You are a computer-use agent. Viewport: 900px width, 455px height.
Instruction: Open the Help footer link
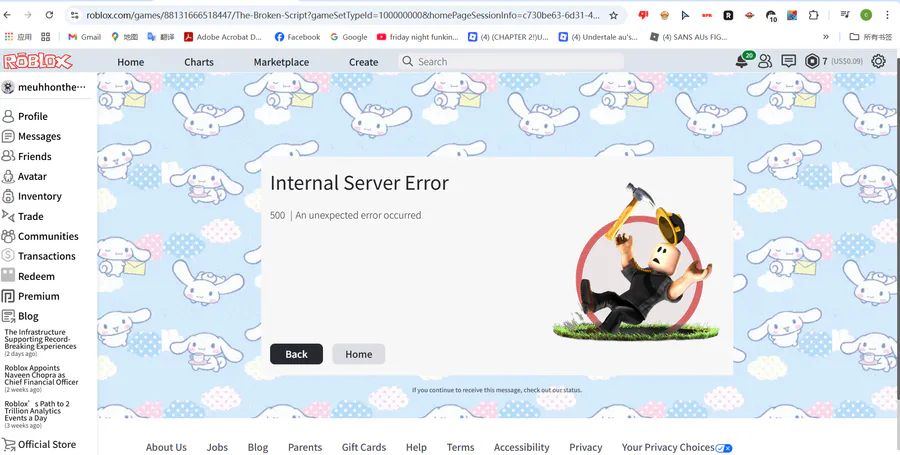(416, 448)
